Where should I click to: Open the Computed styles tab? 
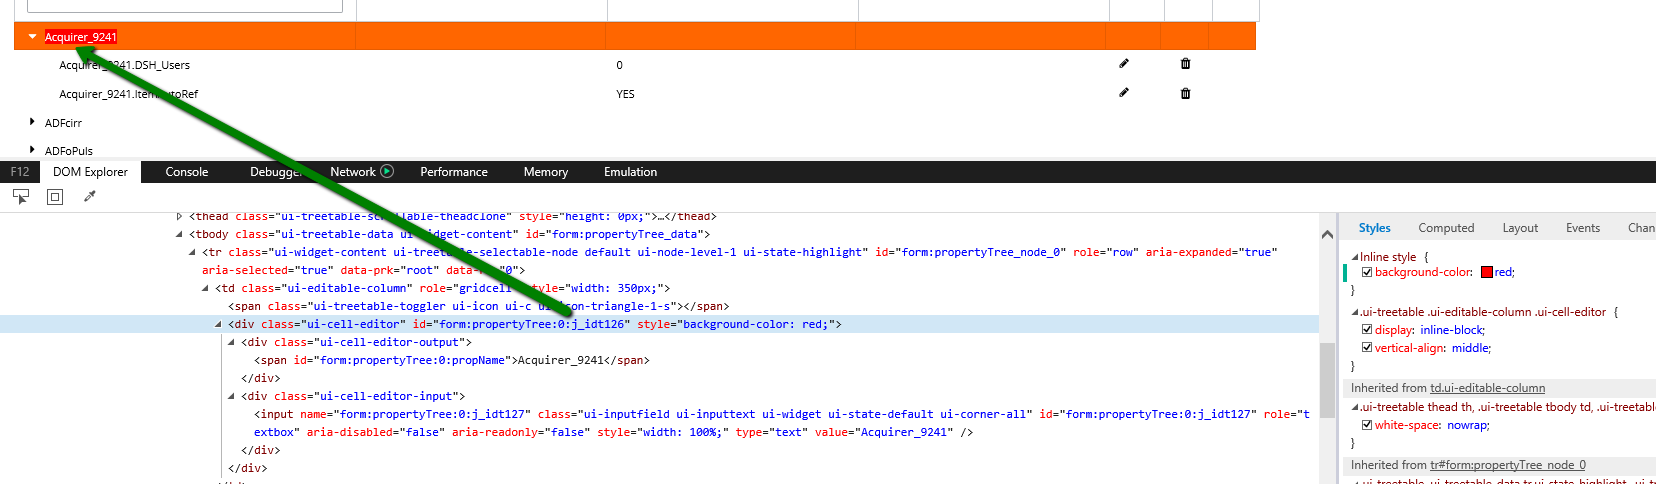click(1446, 228)
